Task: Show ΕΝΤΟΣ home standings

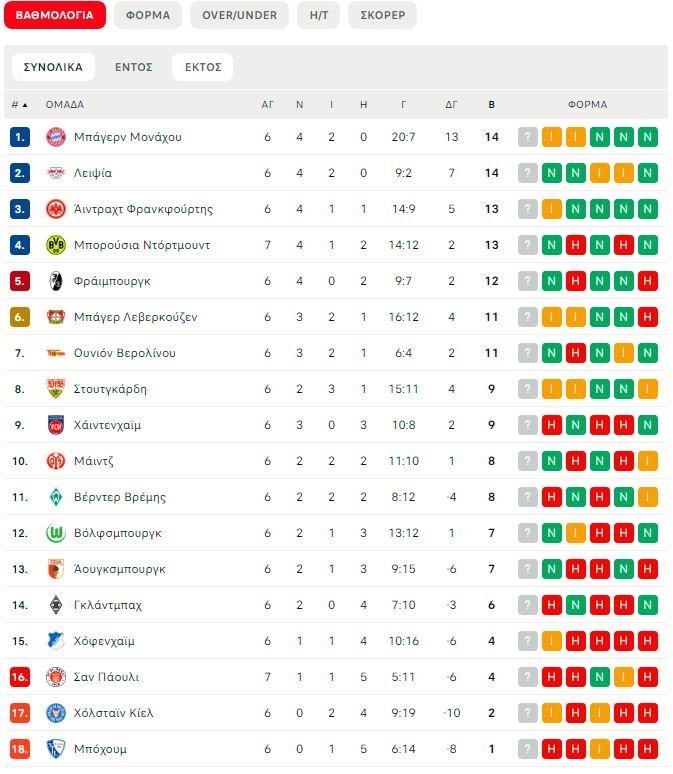Action: pos(133,67)
